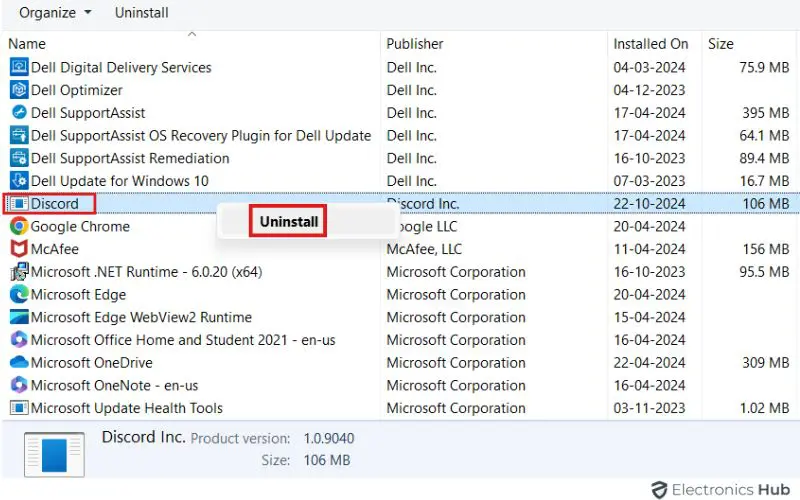Click the 395 MB size cell

pyautogui.click(x=766, y=113)
